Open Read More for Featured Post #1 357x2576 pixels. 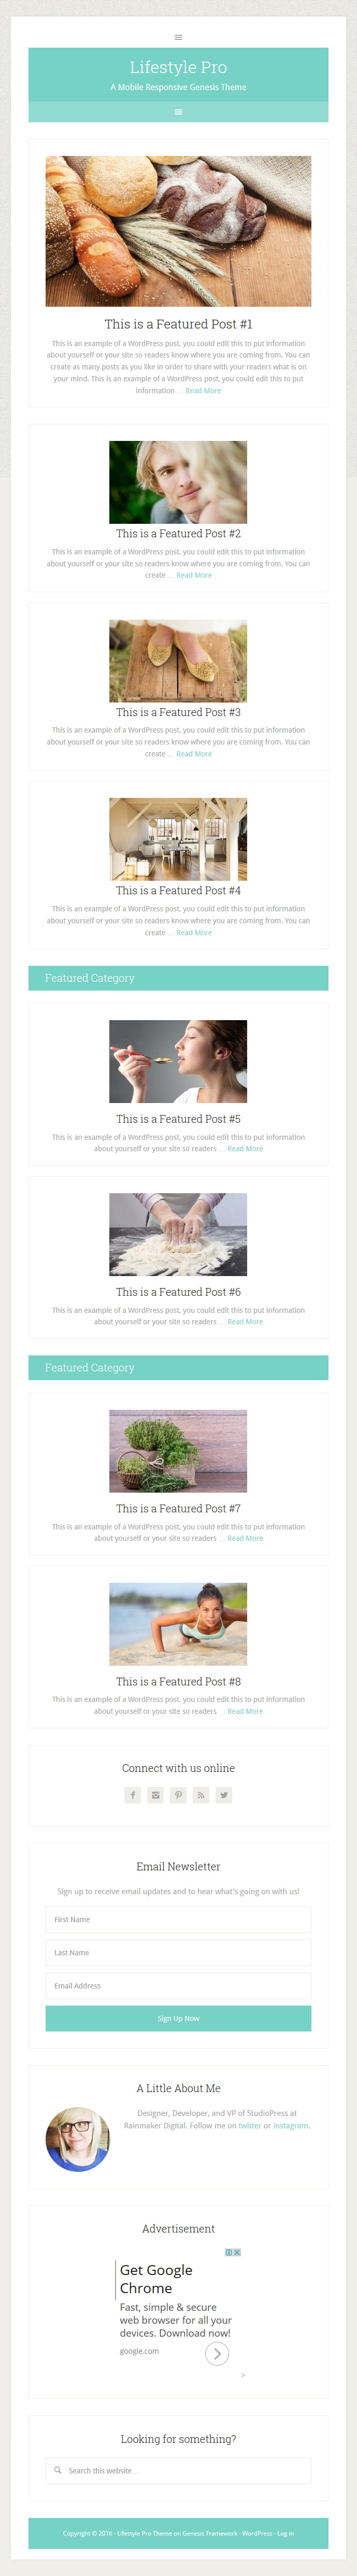[203, 391]
